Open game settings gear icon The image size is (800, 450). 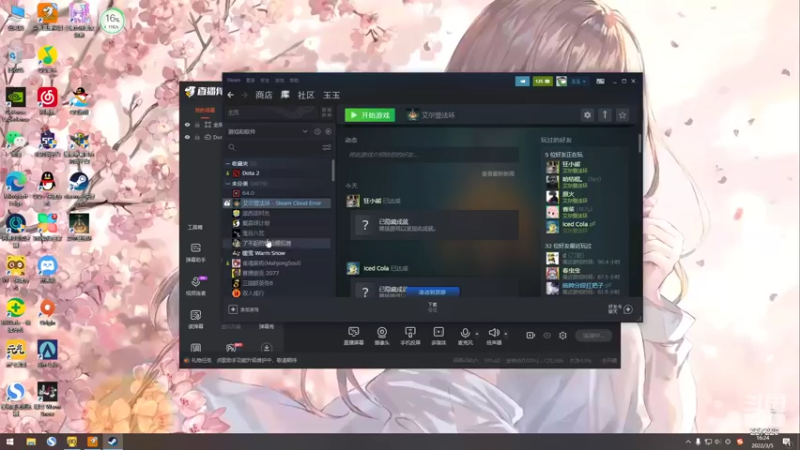(x=587, y=115)
